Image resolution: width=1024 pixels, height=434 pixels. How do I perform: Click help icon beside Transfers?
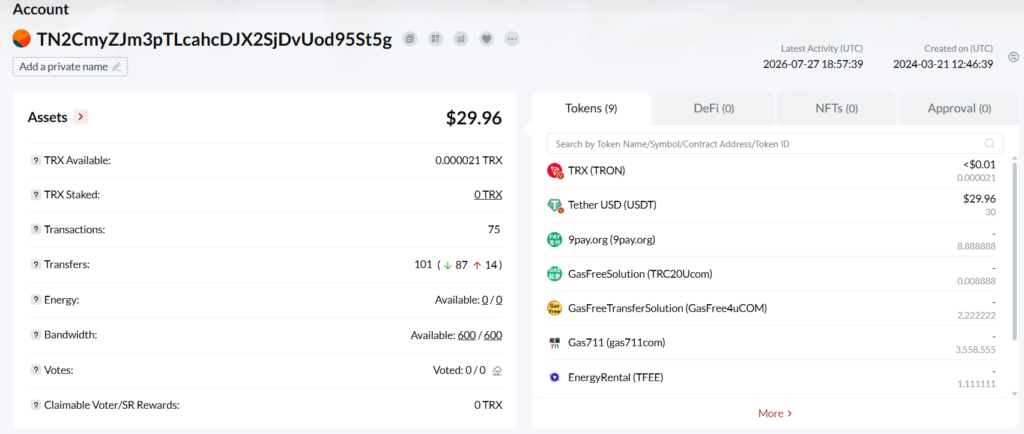pyautogui.click(x=35, y=265)
